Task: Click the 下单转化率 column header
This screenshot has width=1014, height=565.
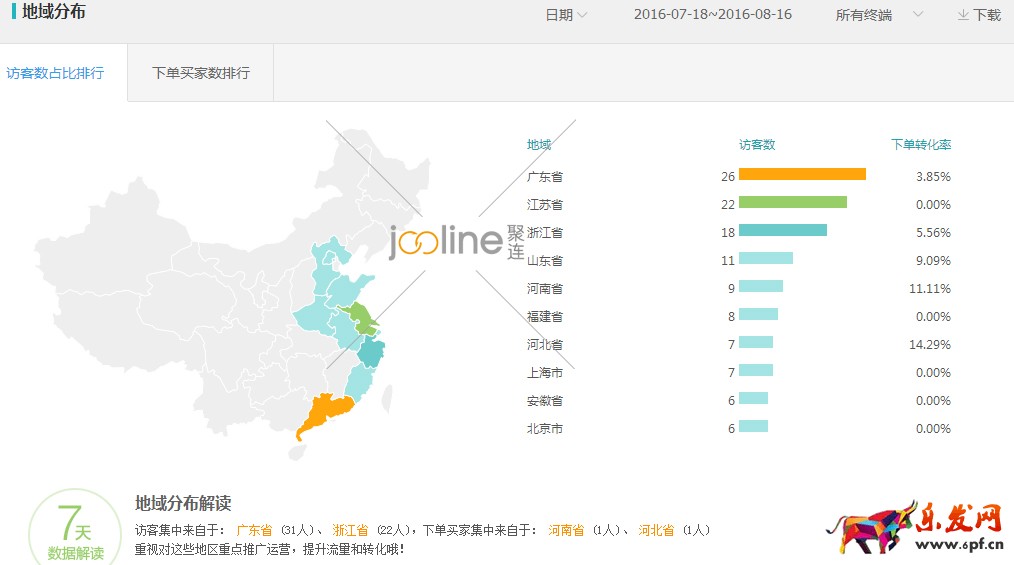Action: (x=920, y=145)
